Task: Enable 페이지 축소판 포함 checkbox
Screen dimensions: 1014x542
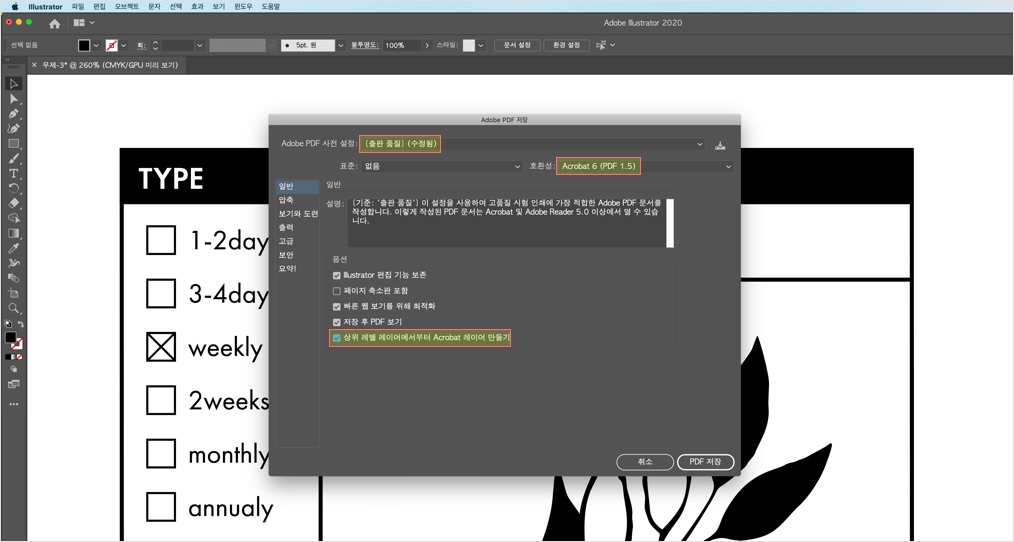Action: pyautogui.click(x=336, y=291)
